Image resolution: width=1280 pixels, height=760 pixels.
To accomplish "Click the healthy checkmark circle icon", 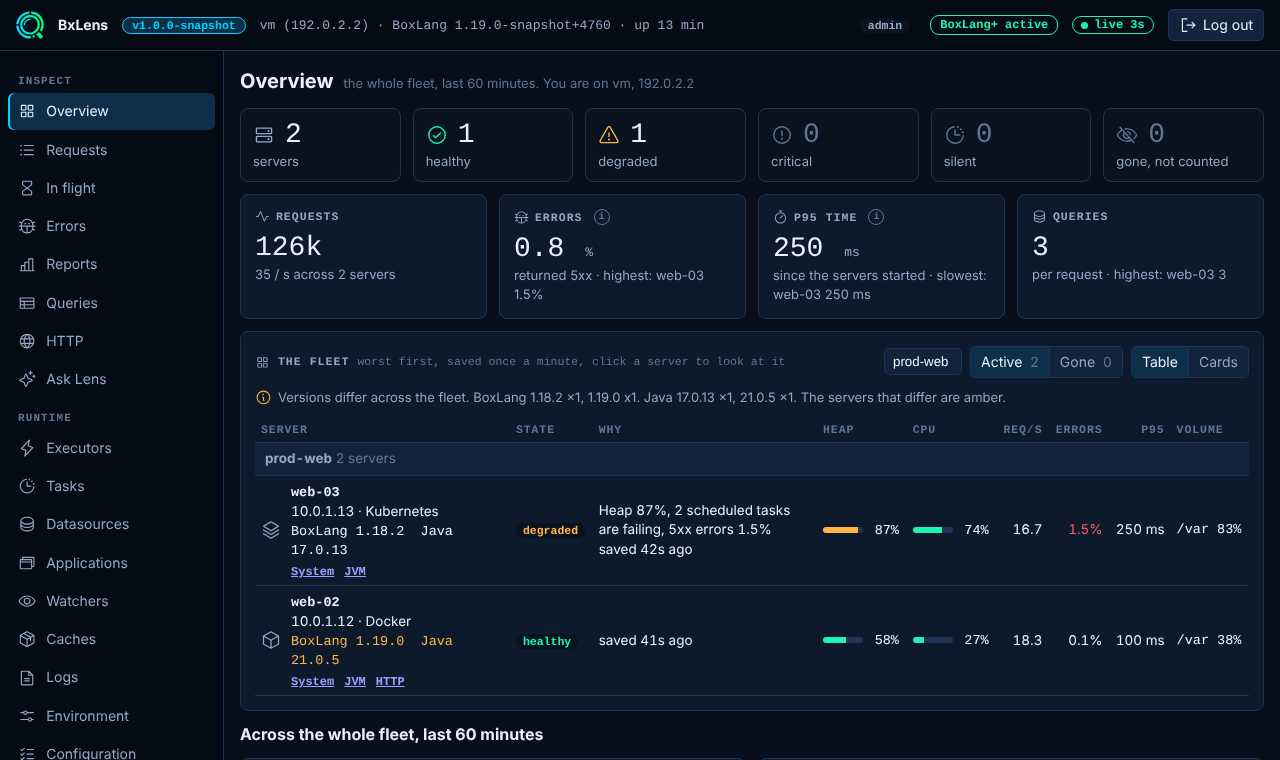I will click(x=437, y=135).
